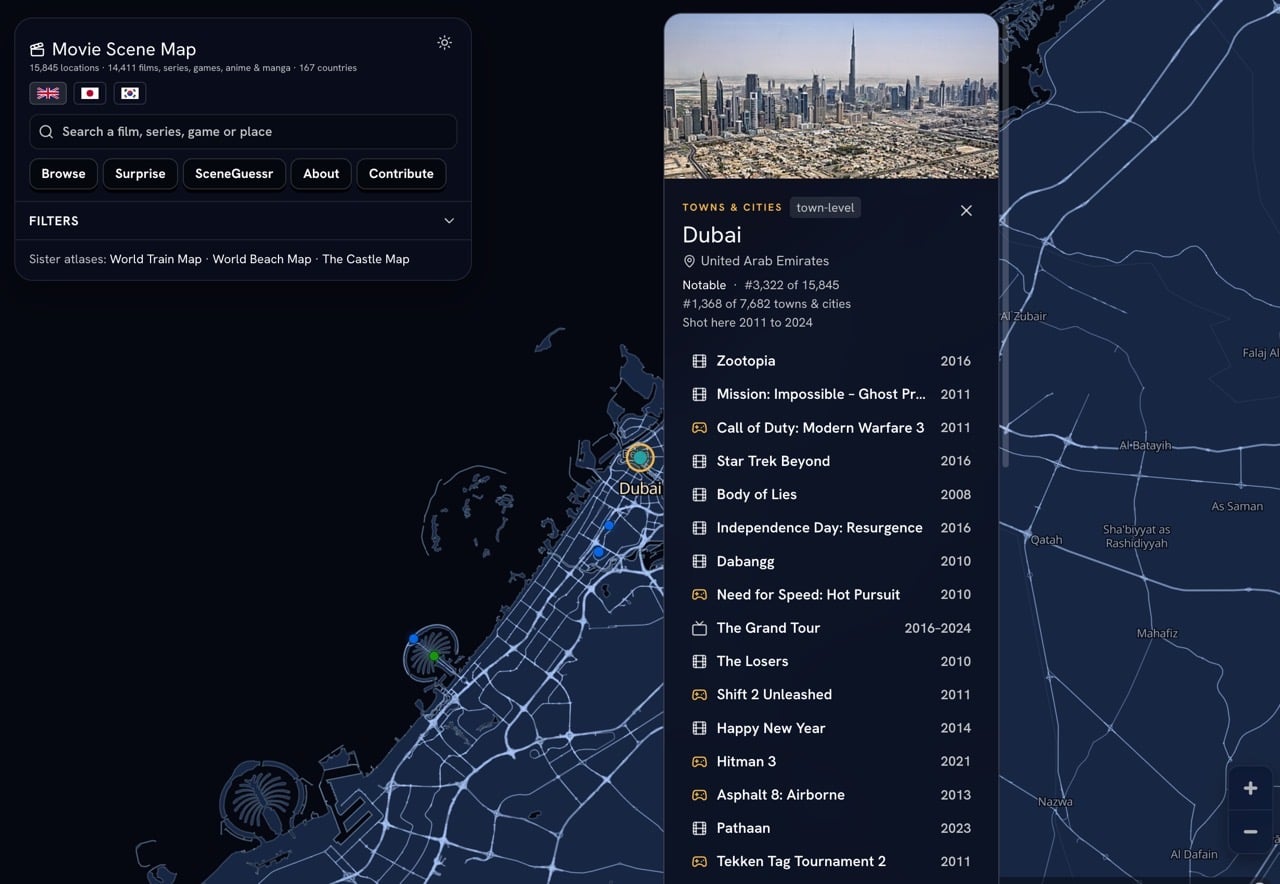The width and height of the screenshot is (1280, 884).
Task: Click the gamepad icon beside Shift 2 Unleashed
Action: pyautogui.click(x=700, y=695)
